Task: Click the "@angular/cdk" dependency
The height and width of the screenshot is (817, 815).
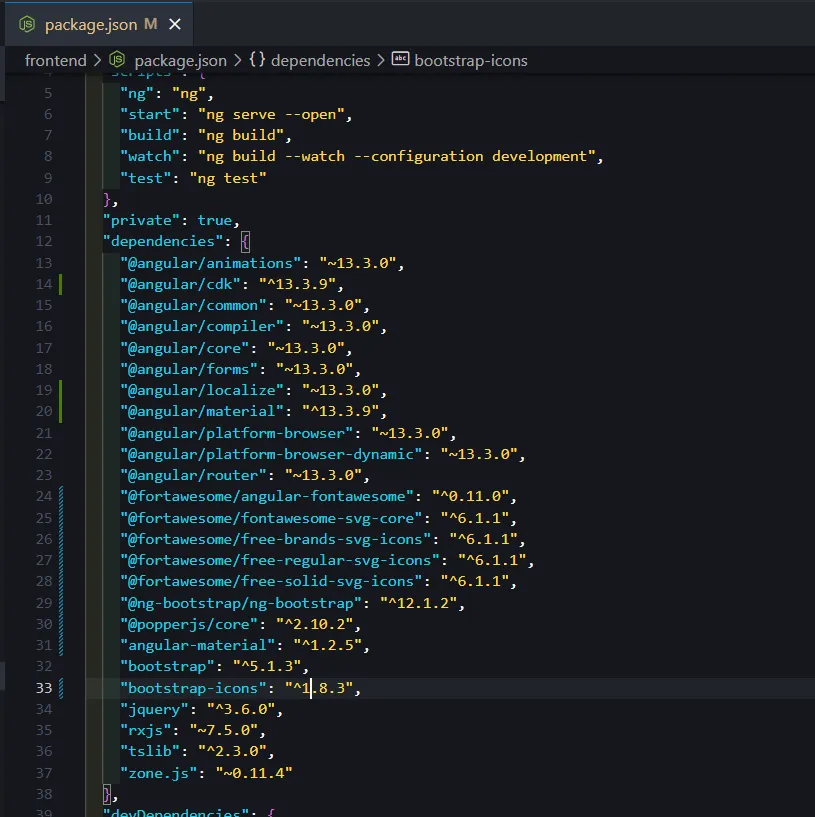Action: (x=180, y=284)
